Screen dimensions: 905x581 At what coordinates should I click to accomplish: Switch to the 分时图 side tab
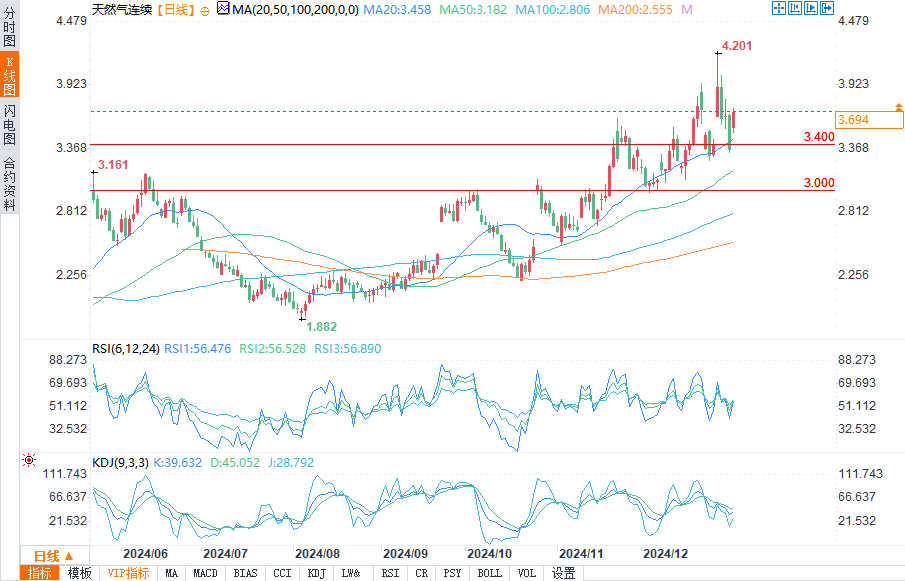pos(9,27)
